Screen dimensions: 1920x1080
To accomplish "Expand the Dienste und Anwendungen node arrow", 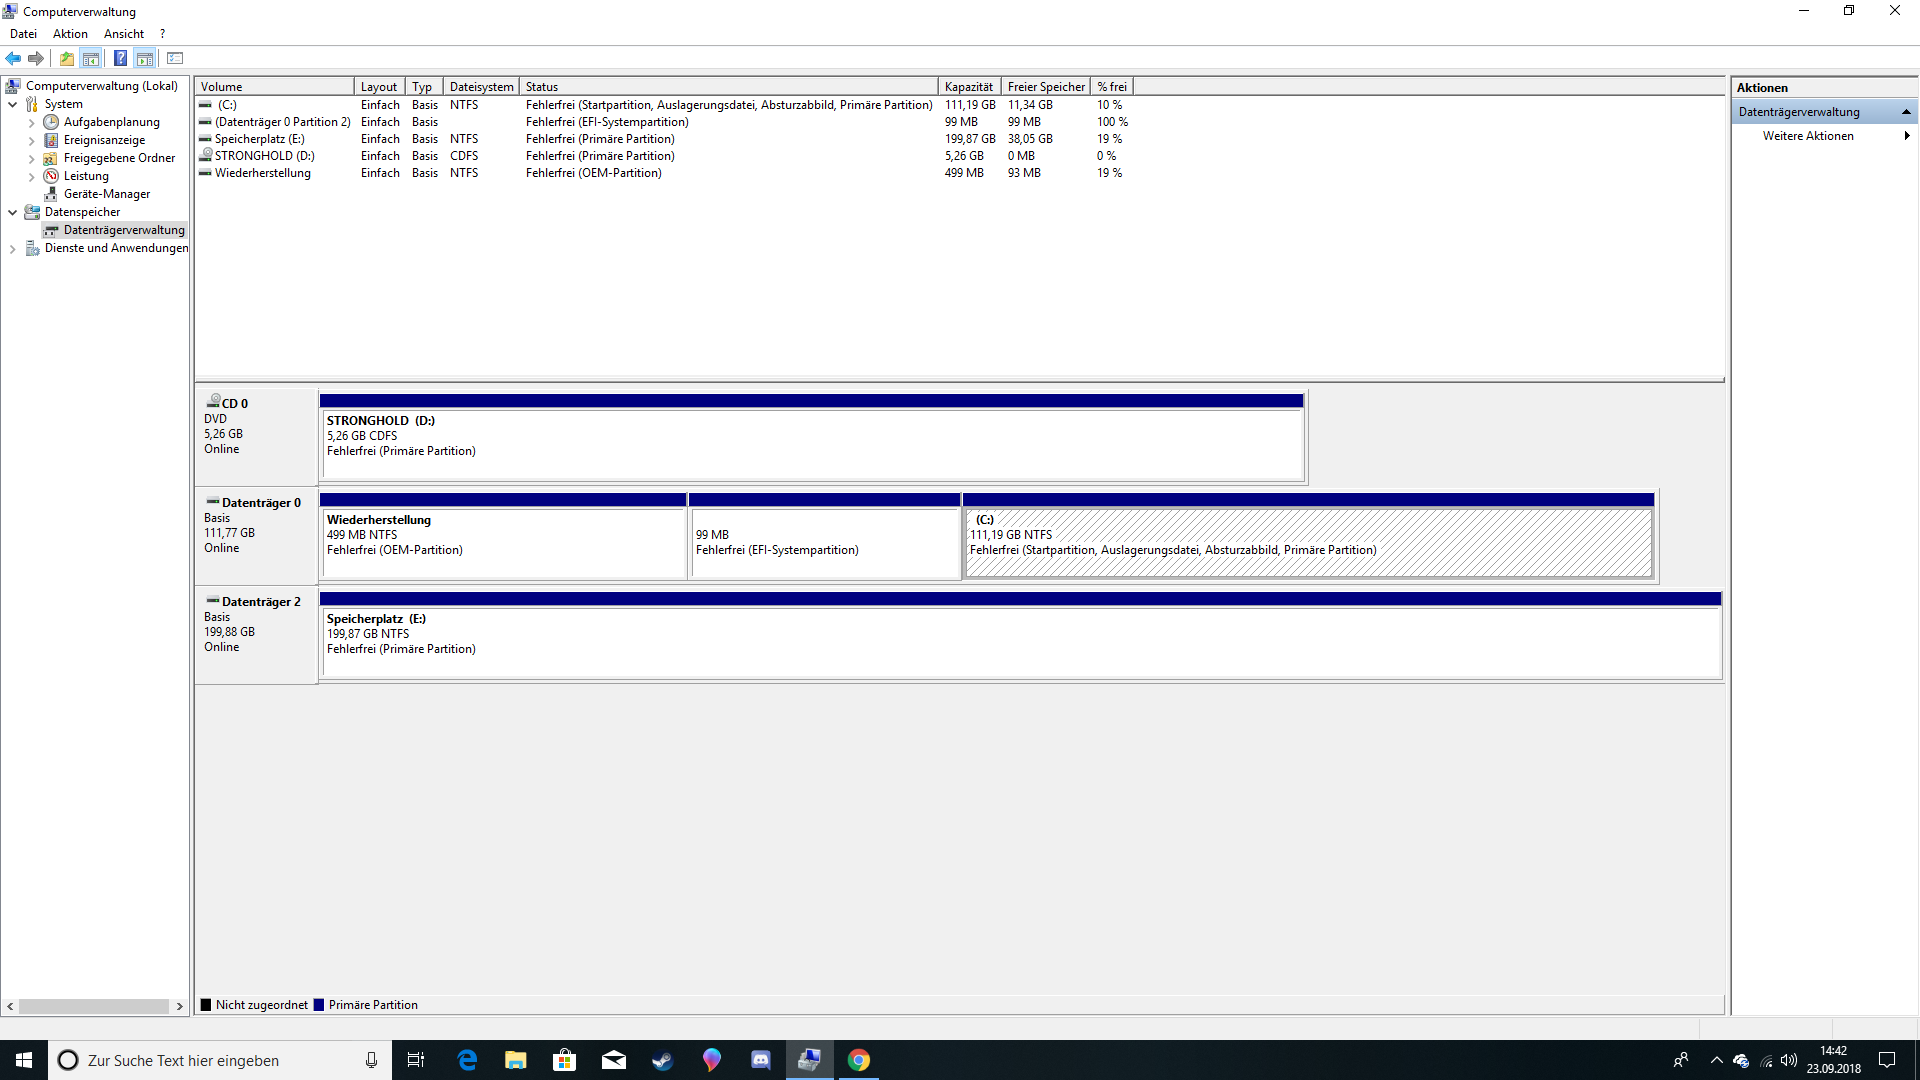I will [x=12, y=249].
